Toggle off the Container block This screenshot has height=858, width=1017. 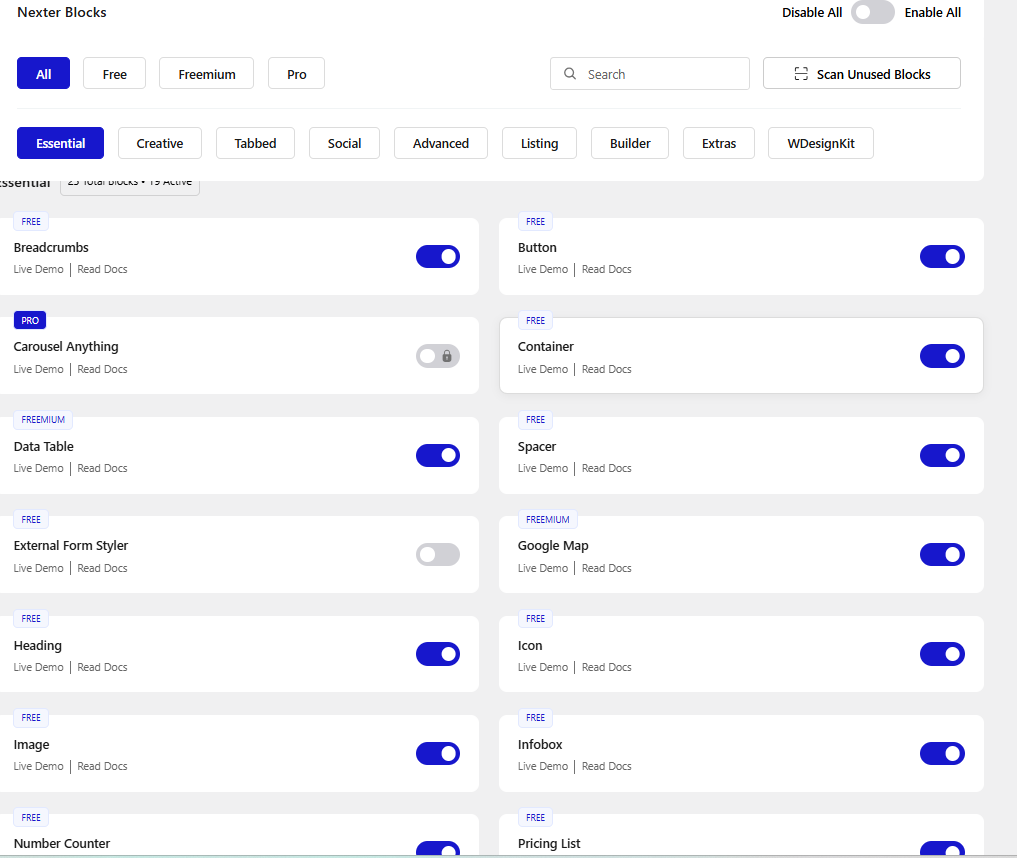(942, 355)
